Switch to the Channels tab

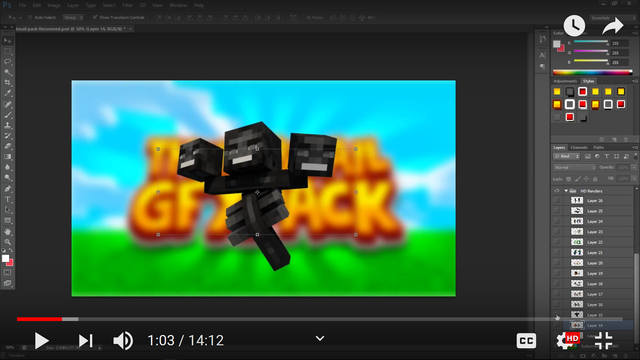point(579,147)
